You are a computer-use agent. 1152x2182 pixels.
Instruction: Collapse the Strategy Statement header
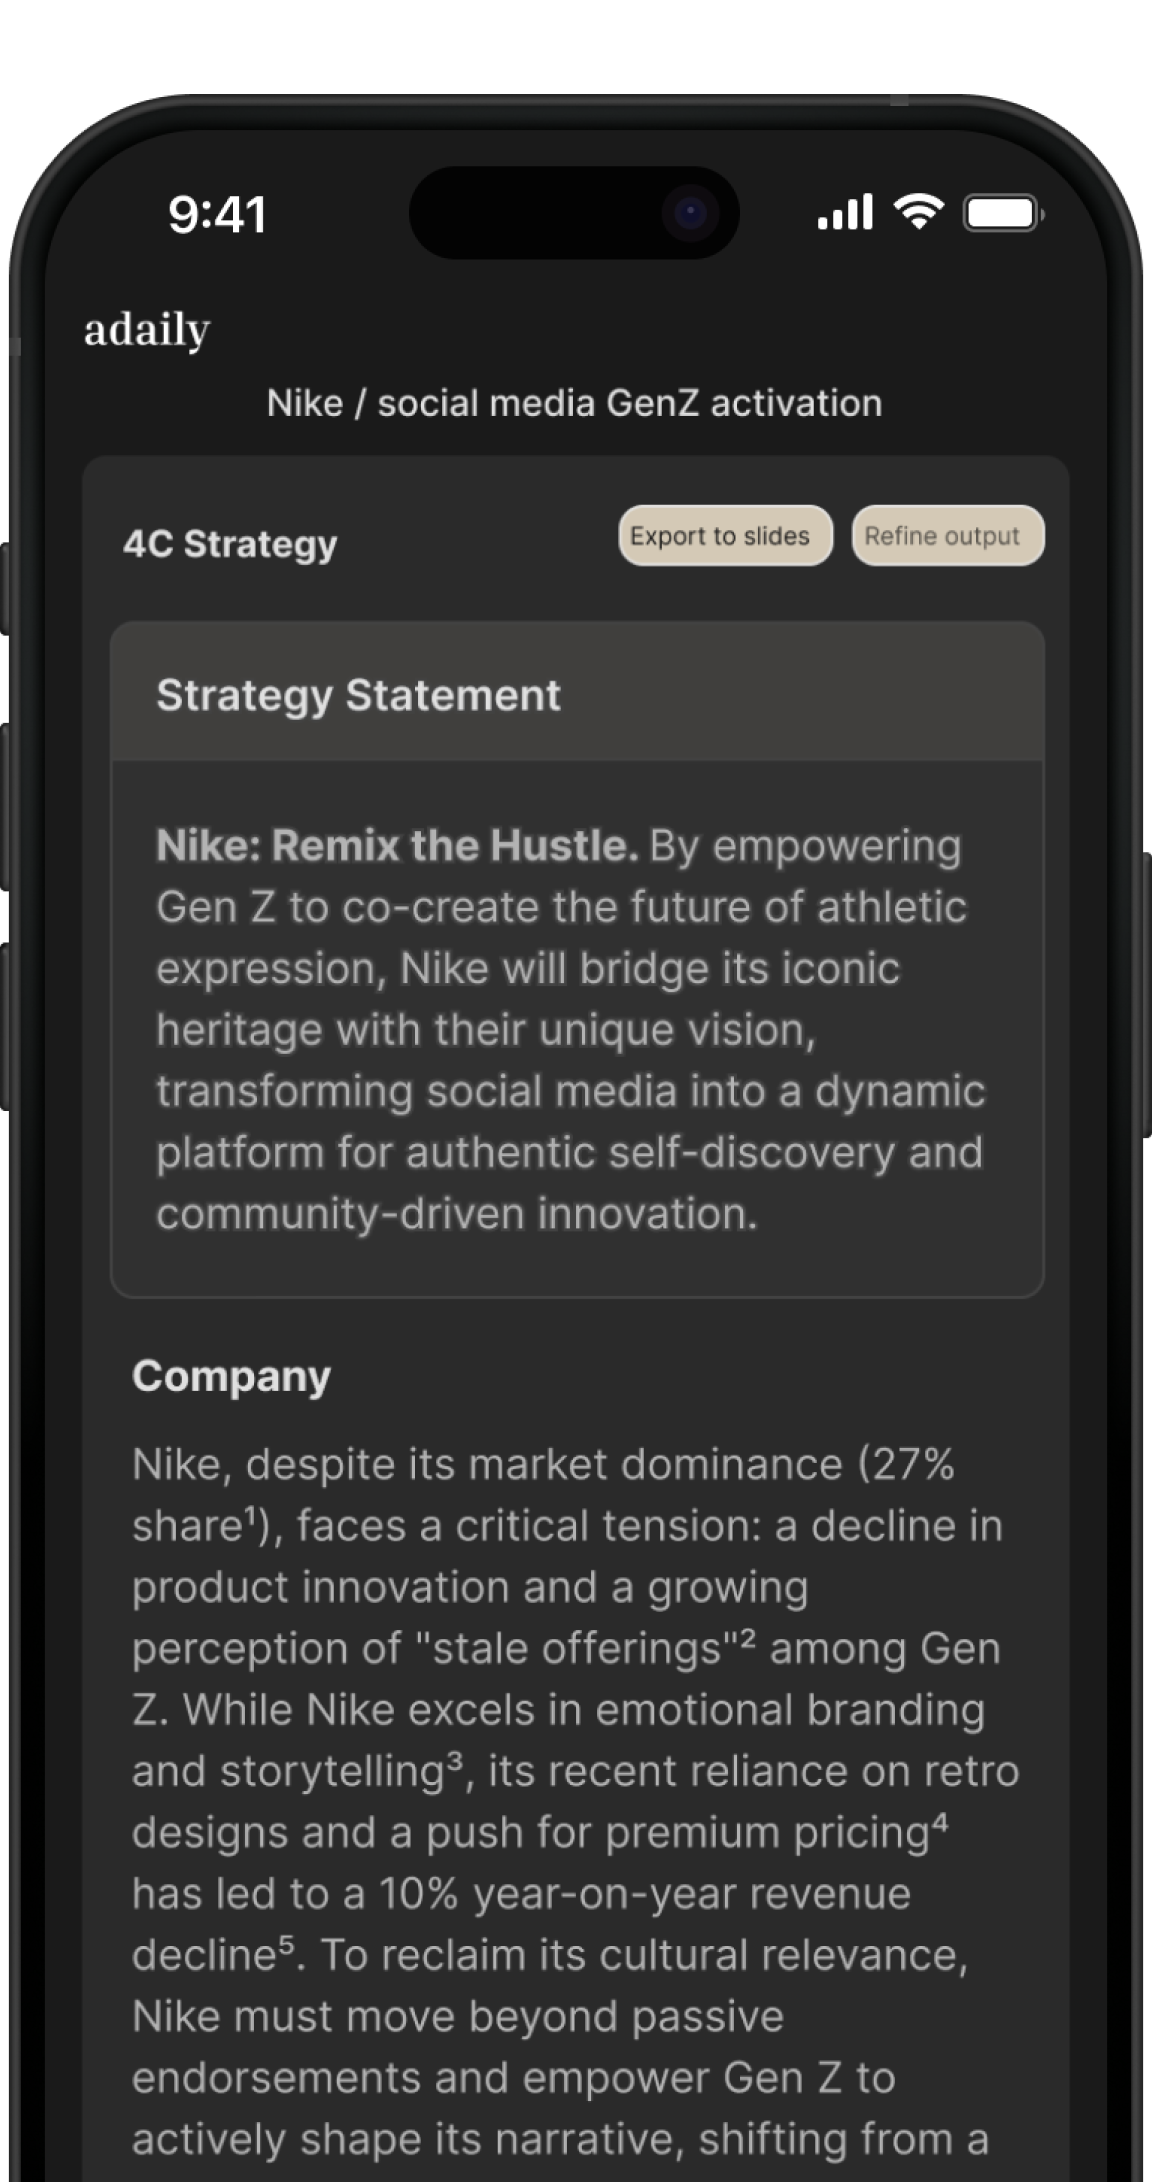click(x=577, y=695)
